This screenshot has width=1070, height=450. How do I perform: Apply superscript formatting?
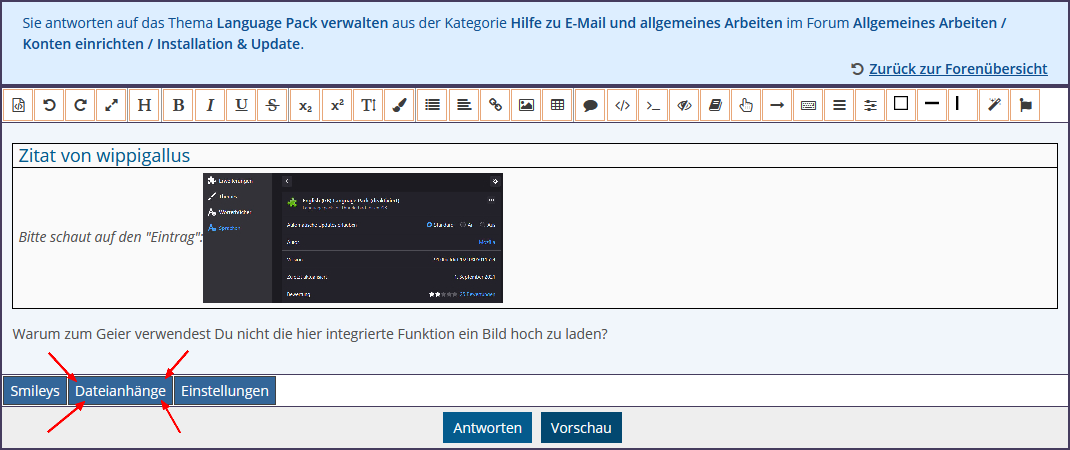[337, 105]
